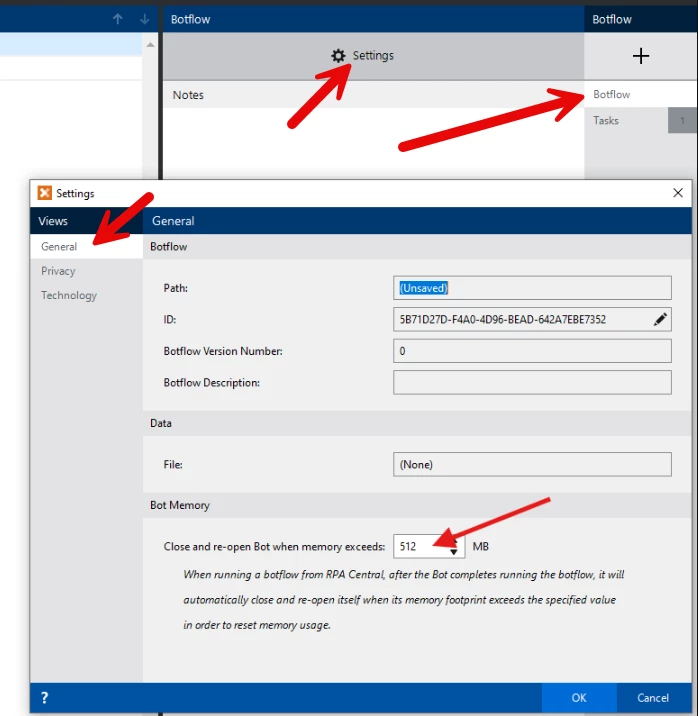Open Tasks in the right panel
The width and height of the screenshot is (698, 716).
click(x=626, y=120)
